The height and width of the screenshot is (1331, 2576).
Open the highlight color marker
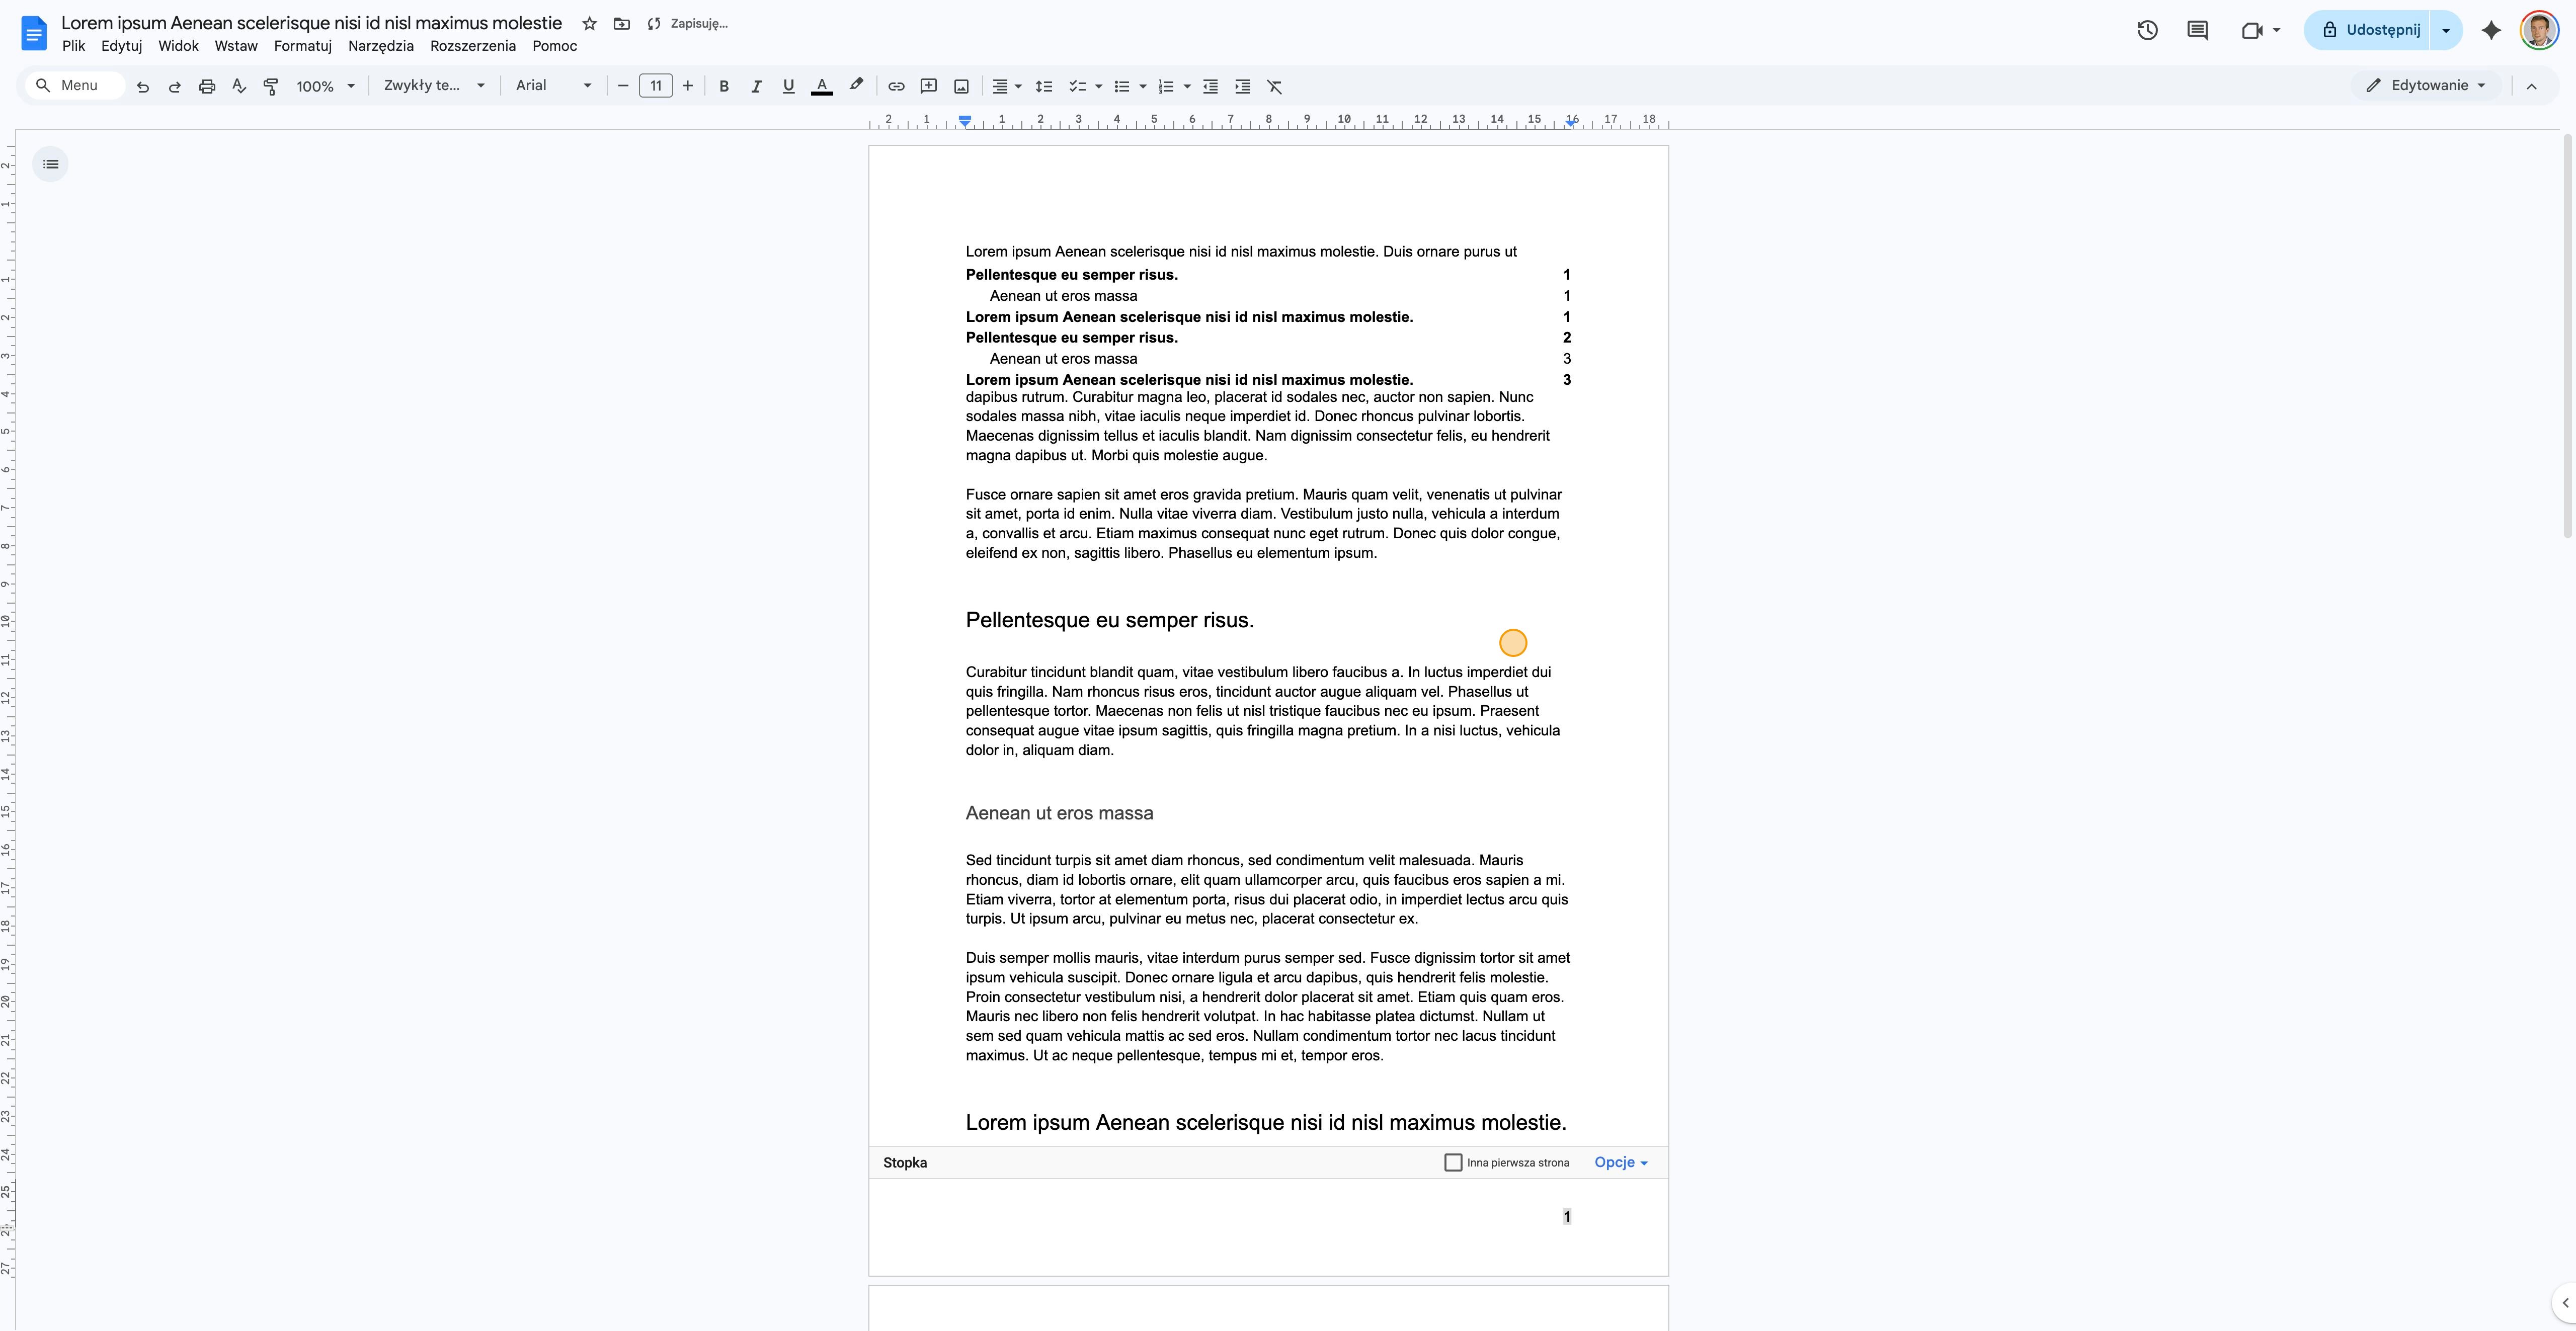click(856, 86)
